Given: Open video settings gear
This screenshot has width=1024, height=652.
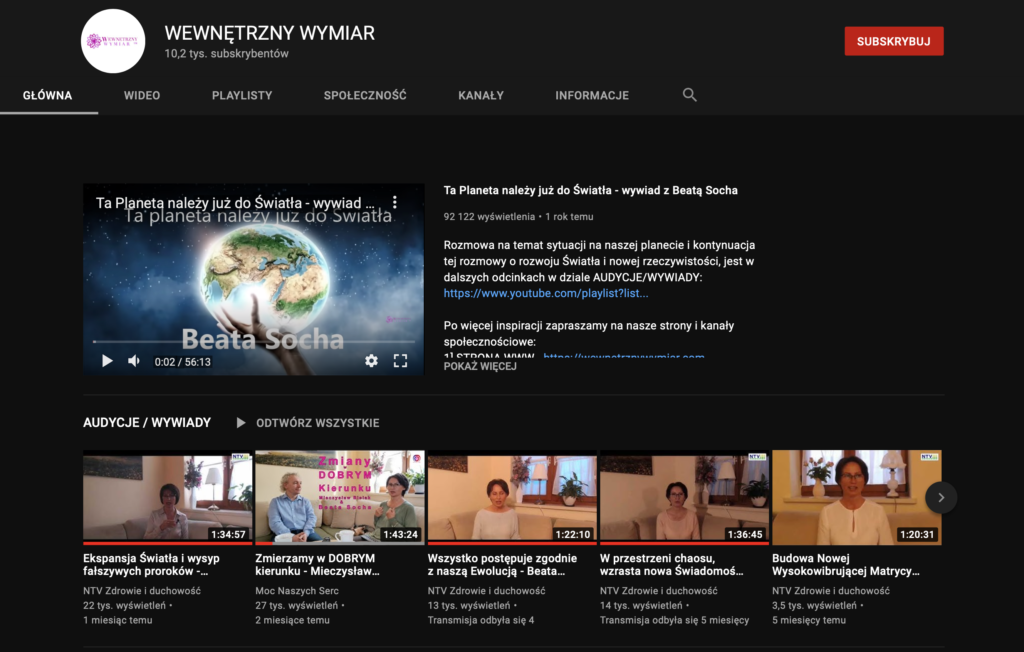Looking at the screenshot, I should click(371, 361).
